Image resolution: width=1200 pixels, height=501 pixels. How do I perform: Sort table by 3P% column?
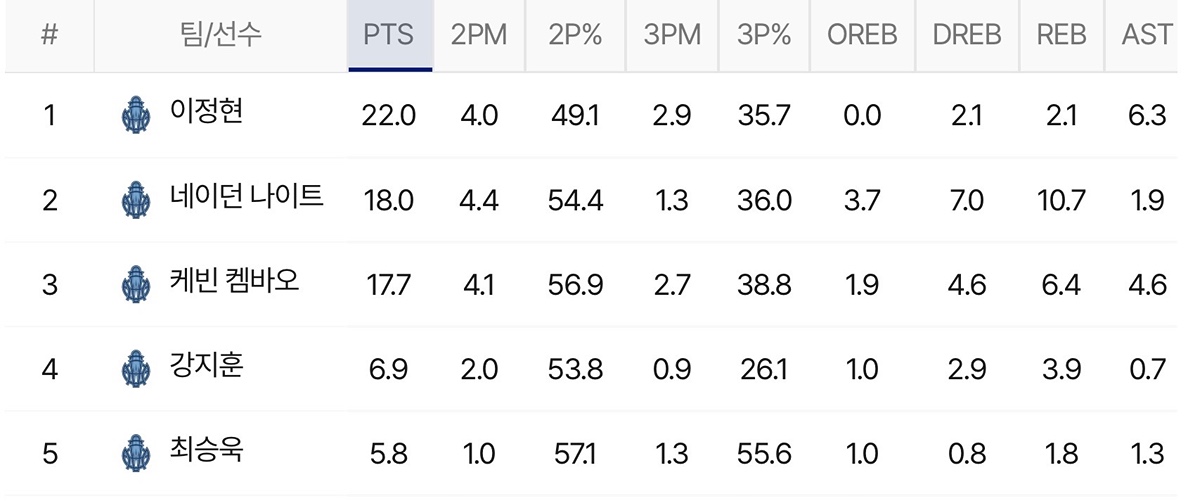click(x=764, y=35)
